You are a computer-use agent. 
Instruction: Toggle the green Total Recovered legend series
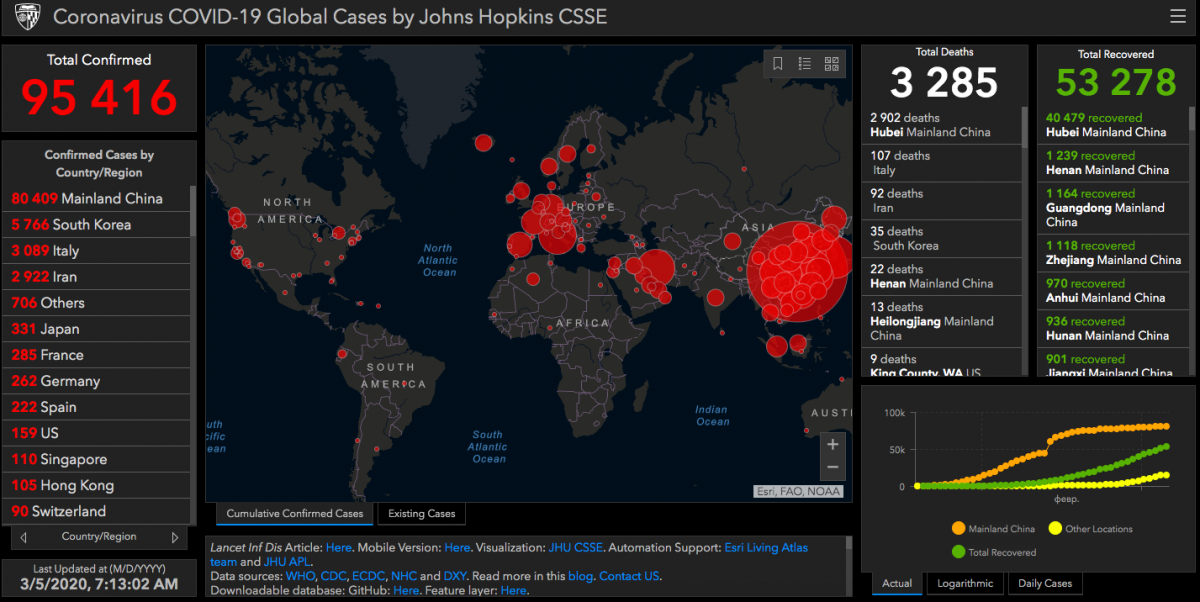point(995,552)
